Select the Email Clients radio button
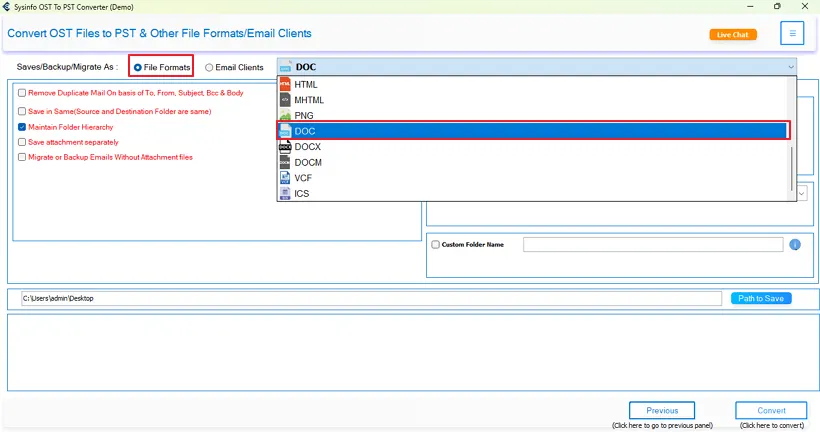 (209, 67)
